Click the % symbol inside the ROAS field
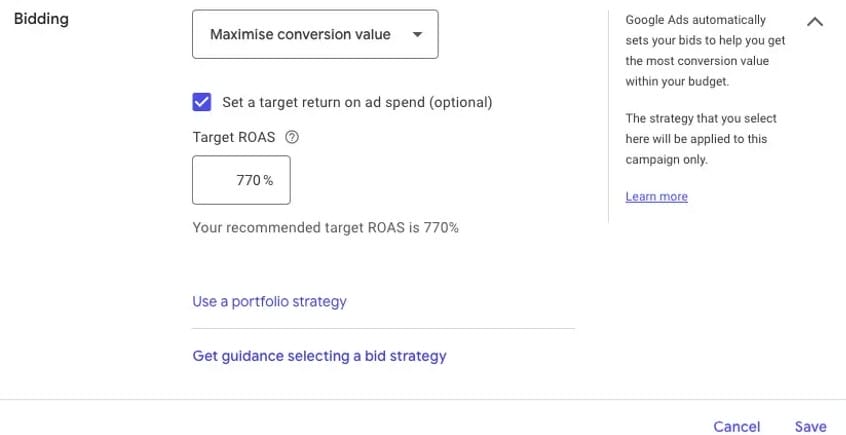The width and height of the screenshot is (846, 435). coord(269,180)
